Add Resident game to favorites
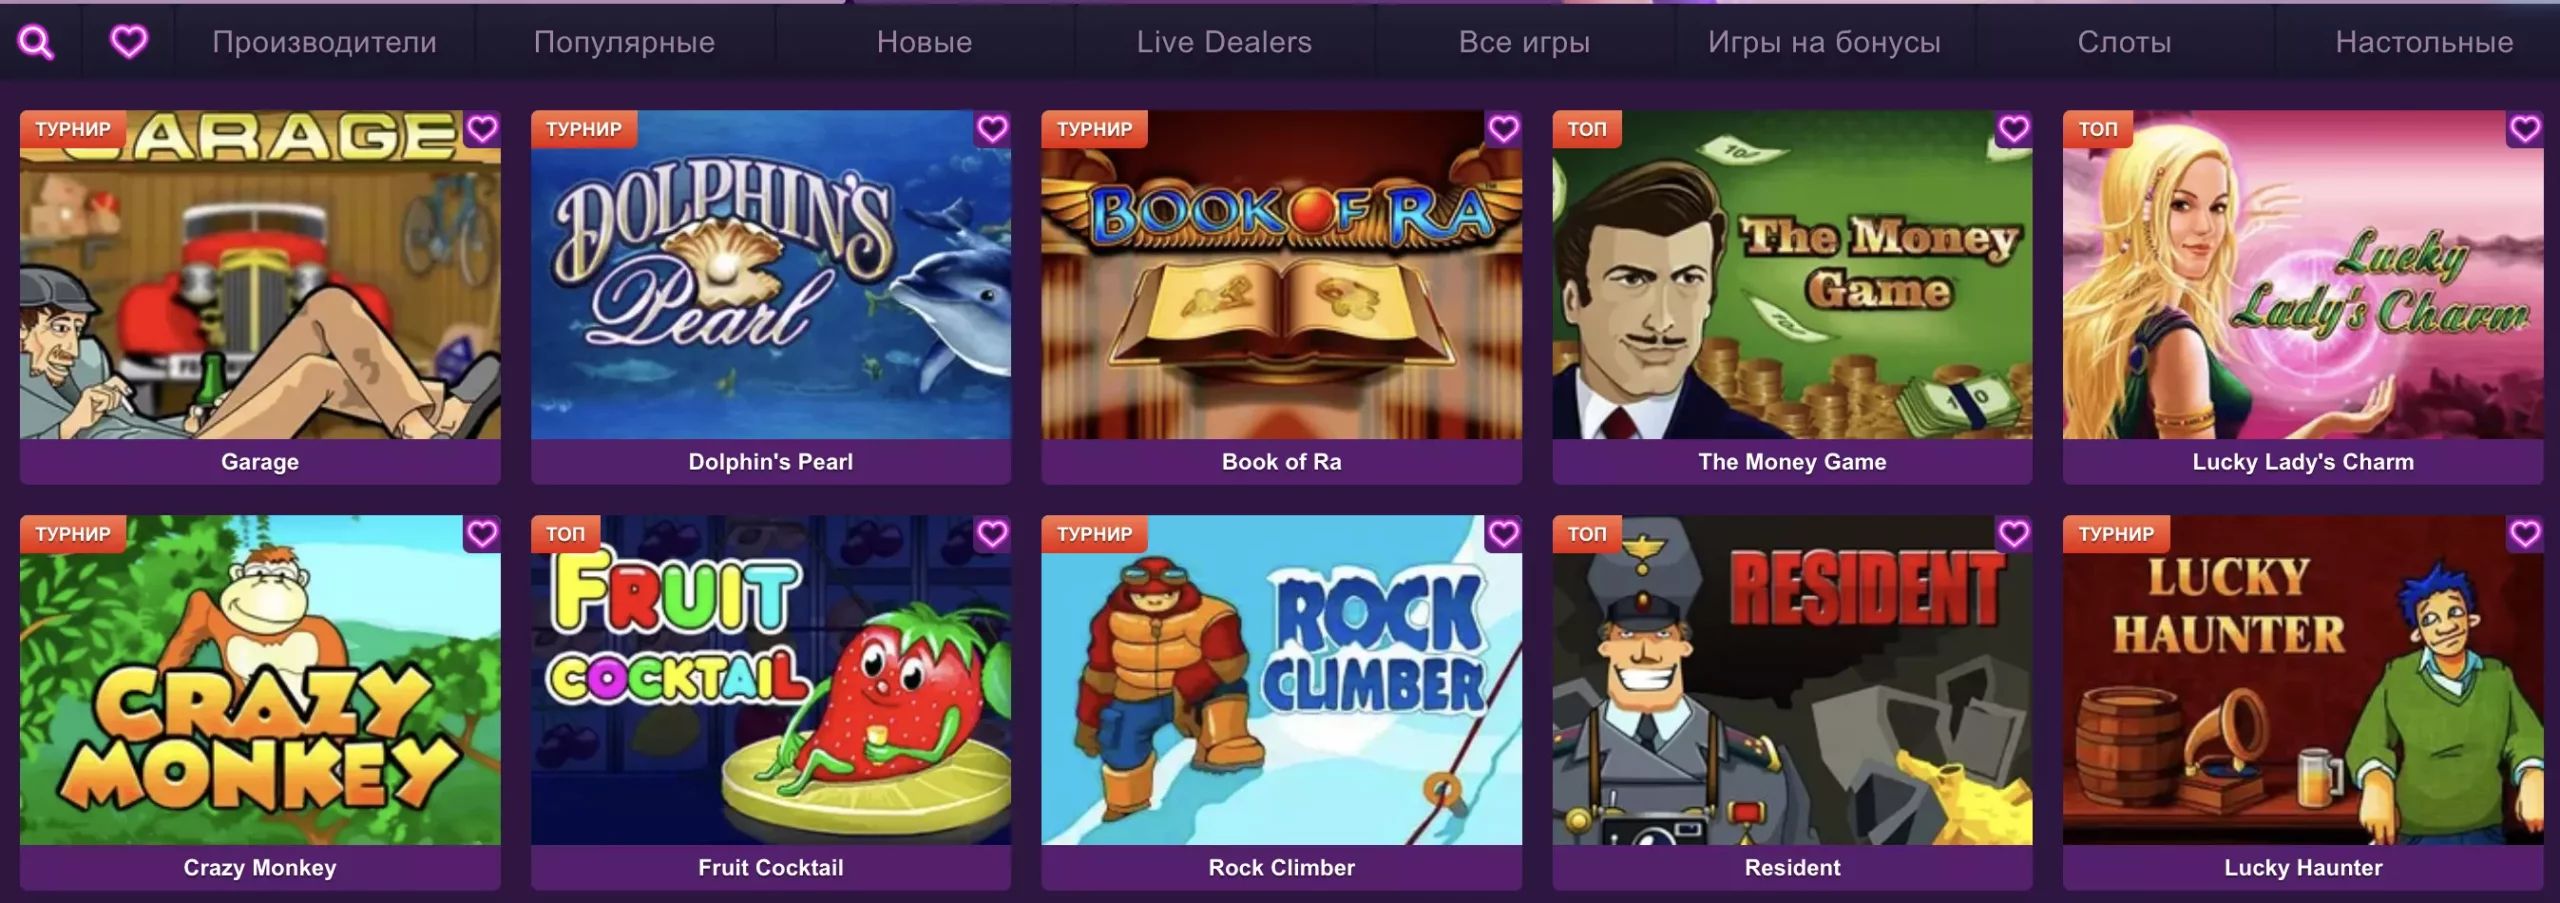The height and width of the screenshot is (903, 2560). coord(2014,535)
